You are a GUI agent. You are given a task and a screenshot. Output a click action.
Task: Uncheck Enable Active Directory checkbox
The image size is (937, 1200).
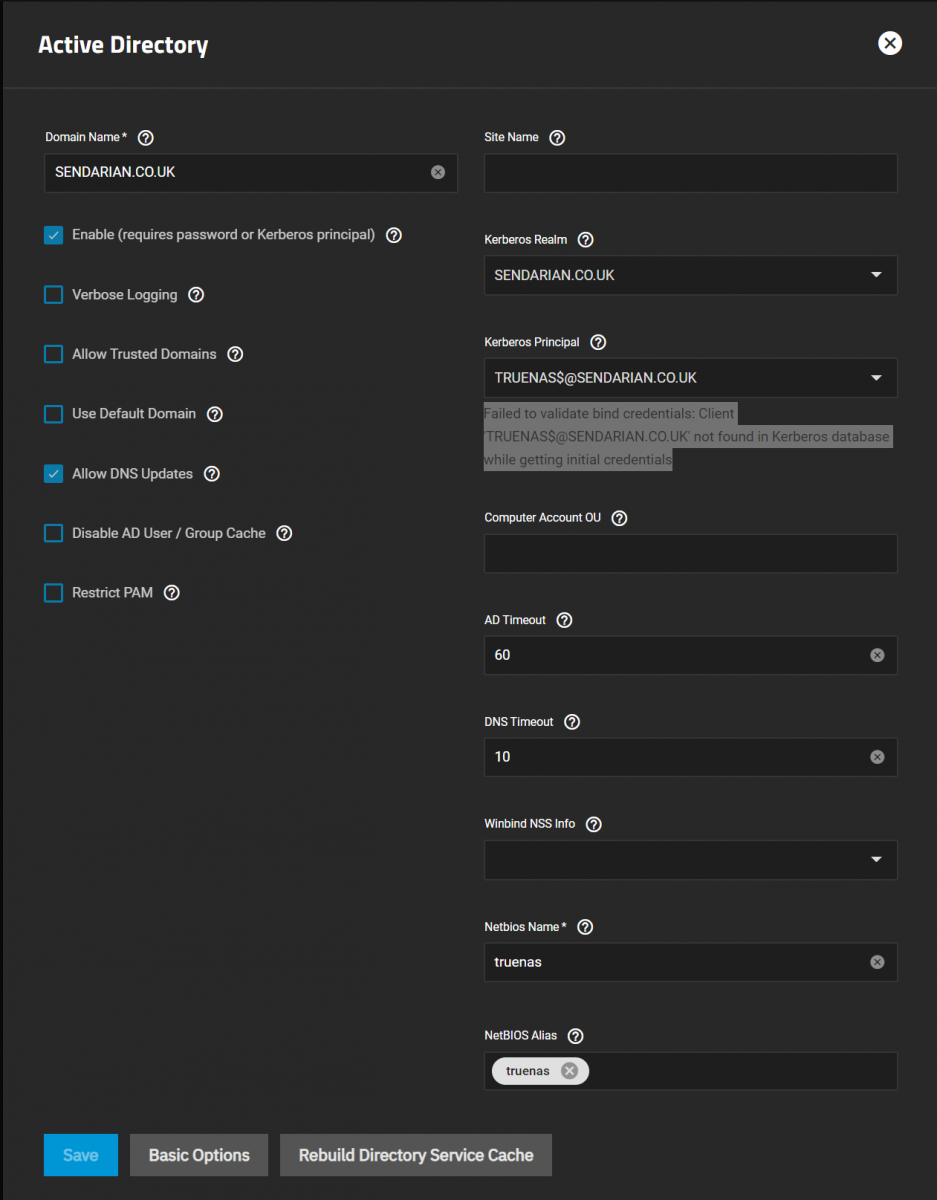[54, 235]
